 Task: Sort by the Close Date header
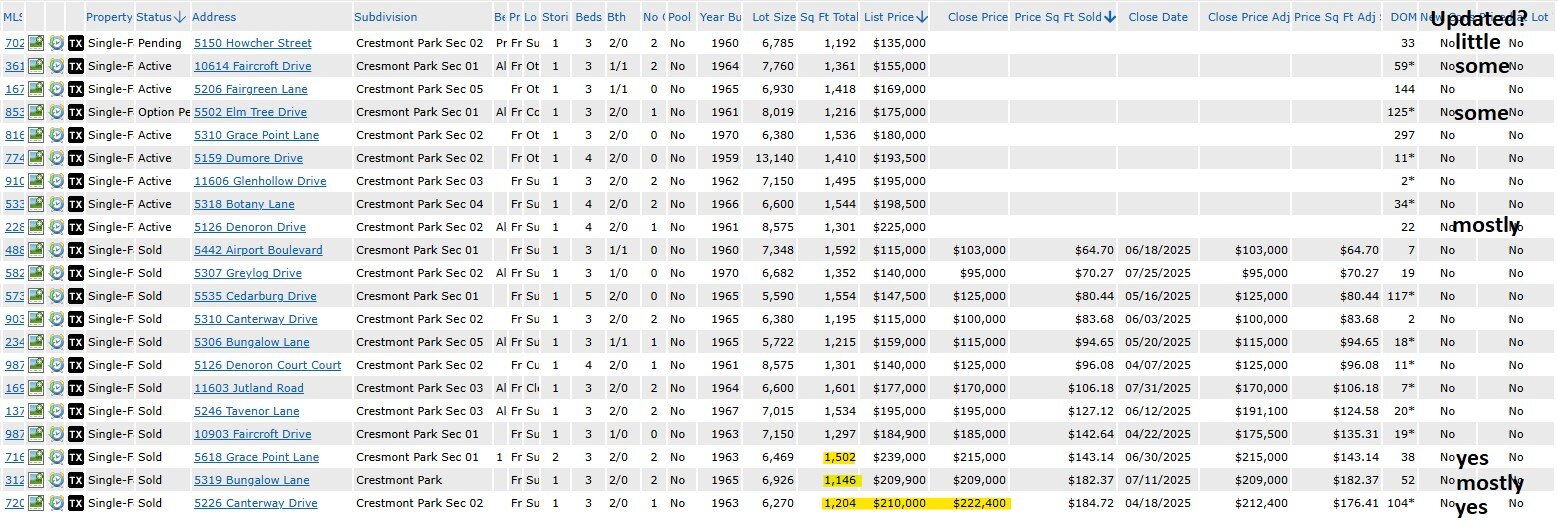click(1158, 17)
